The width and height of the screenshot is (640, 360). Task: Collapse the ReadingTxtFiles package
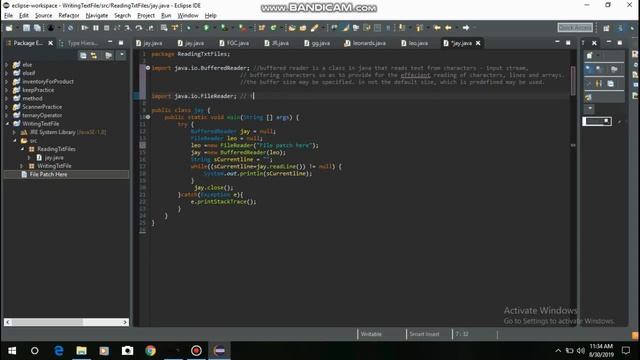pos(22,149)
